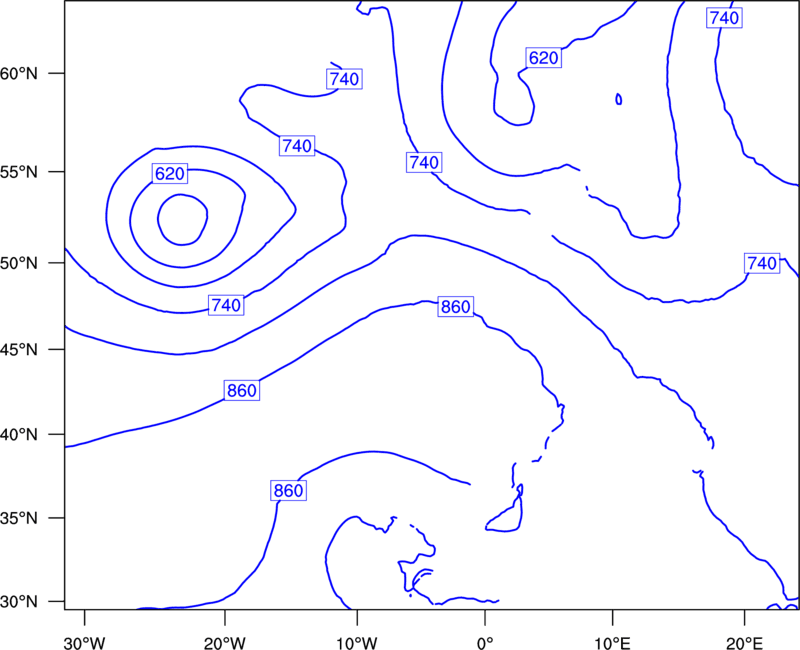
Task: Click the 0° longitude axis label
Action: pos(485,643)
